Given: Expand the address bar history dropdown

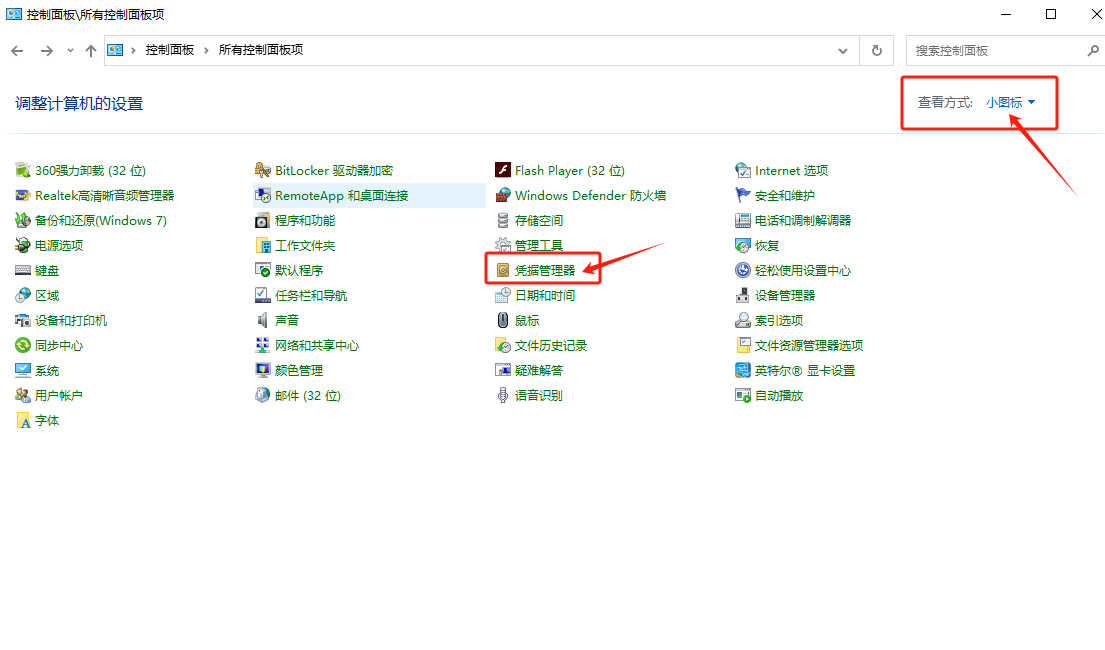Looking at the screenshot, I should 843,51.
